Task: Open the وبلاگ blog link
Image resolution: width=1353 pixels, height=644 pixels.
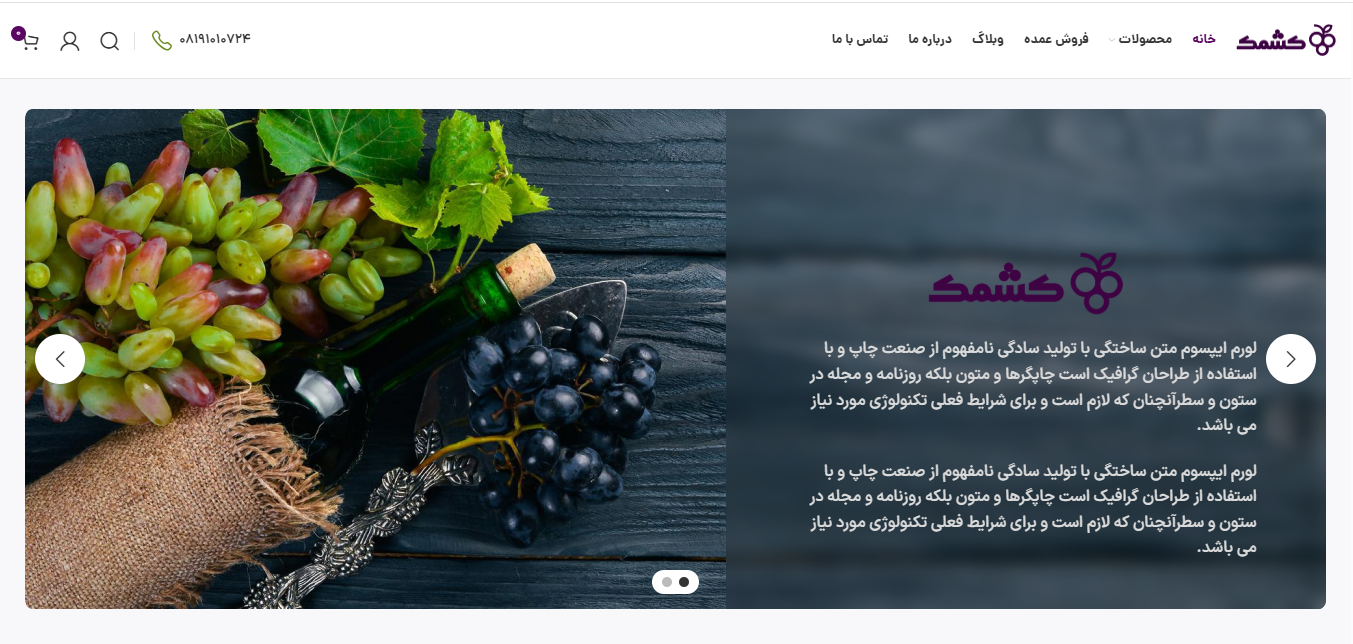Action: tap(988, 39)
